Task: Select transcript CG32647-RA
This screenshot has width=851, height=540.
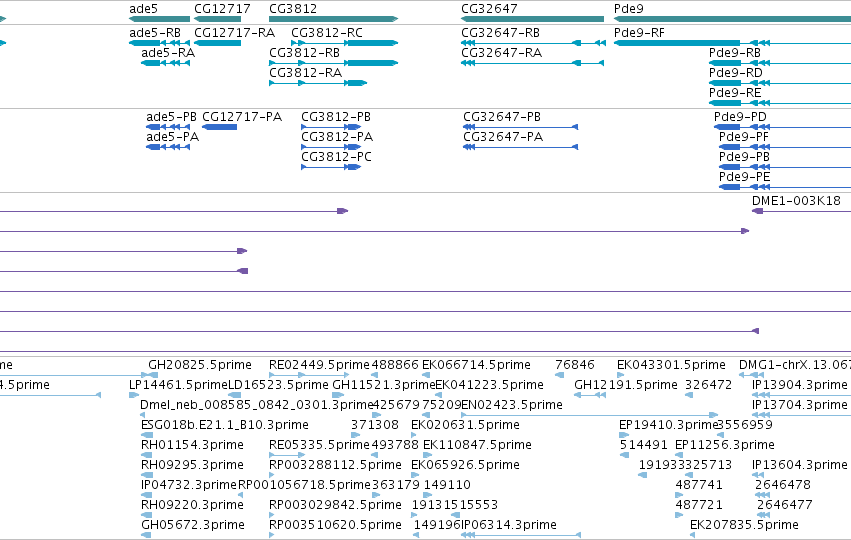Action: coord(501,53)
